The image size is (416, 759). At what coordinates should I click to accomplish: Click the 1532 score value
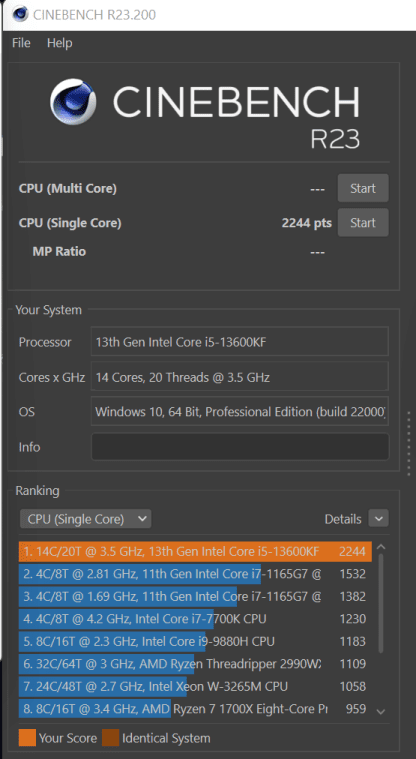[353, 574]
